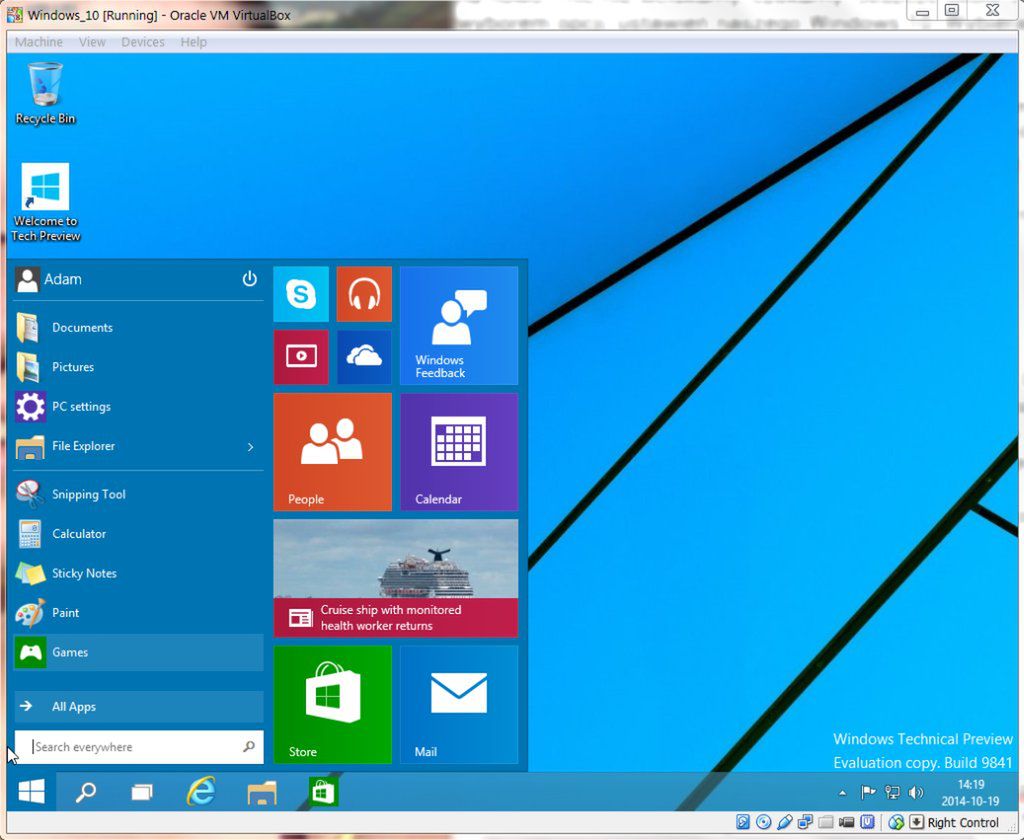Open the cruise ship news tile

(x=396, y=578)
